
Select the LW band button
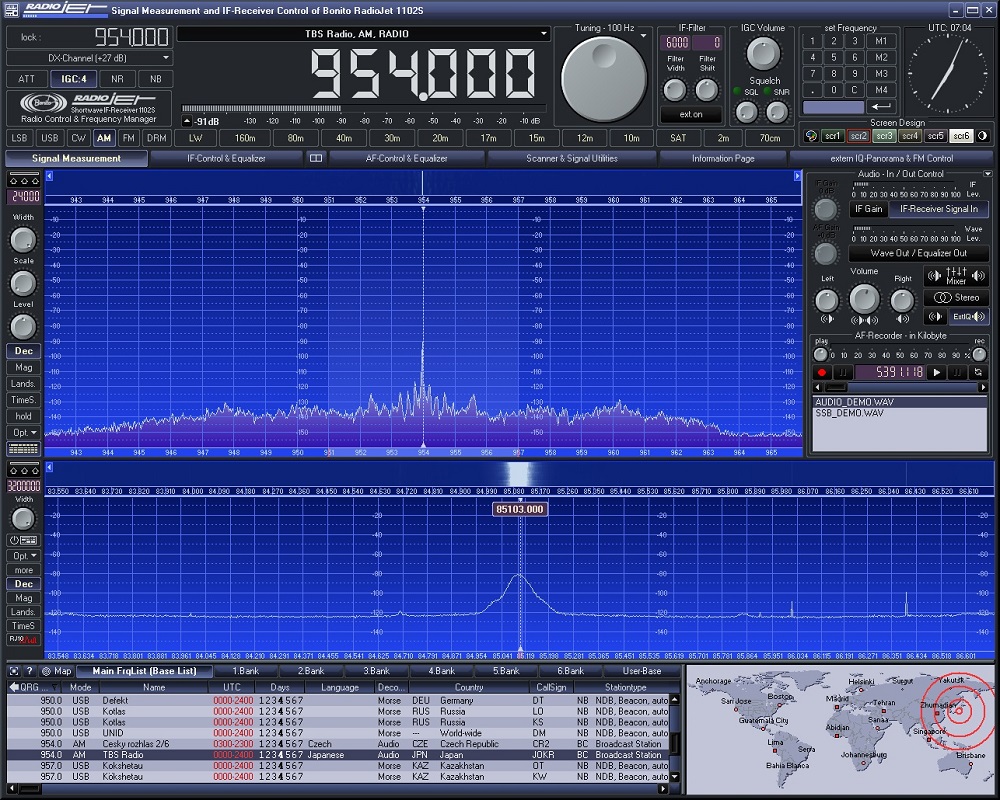pyautogui.click(x=195, y=138)
